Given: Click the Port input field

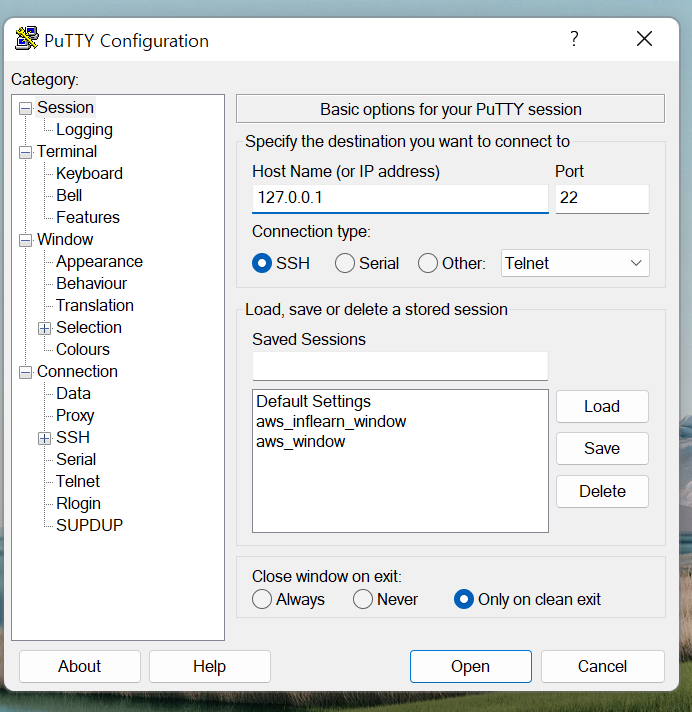Looking at the screenshot, I should (x=602, y=198).
